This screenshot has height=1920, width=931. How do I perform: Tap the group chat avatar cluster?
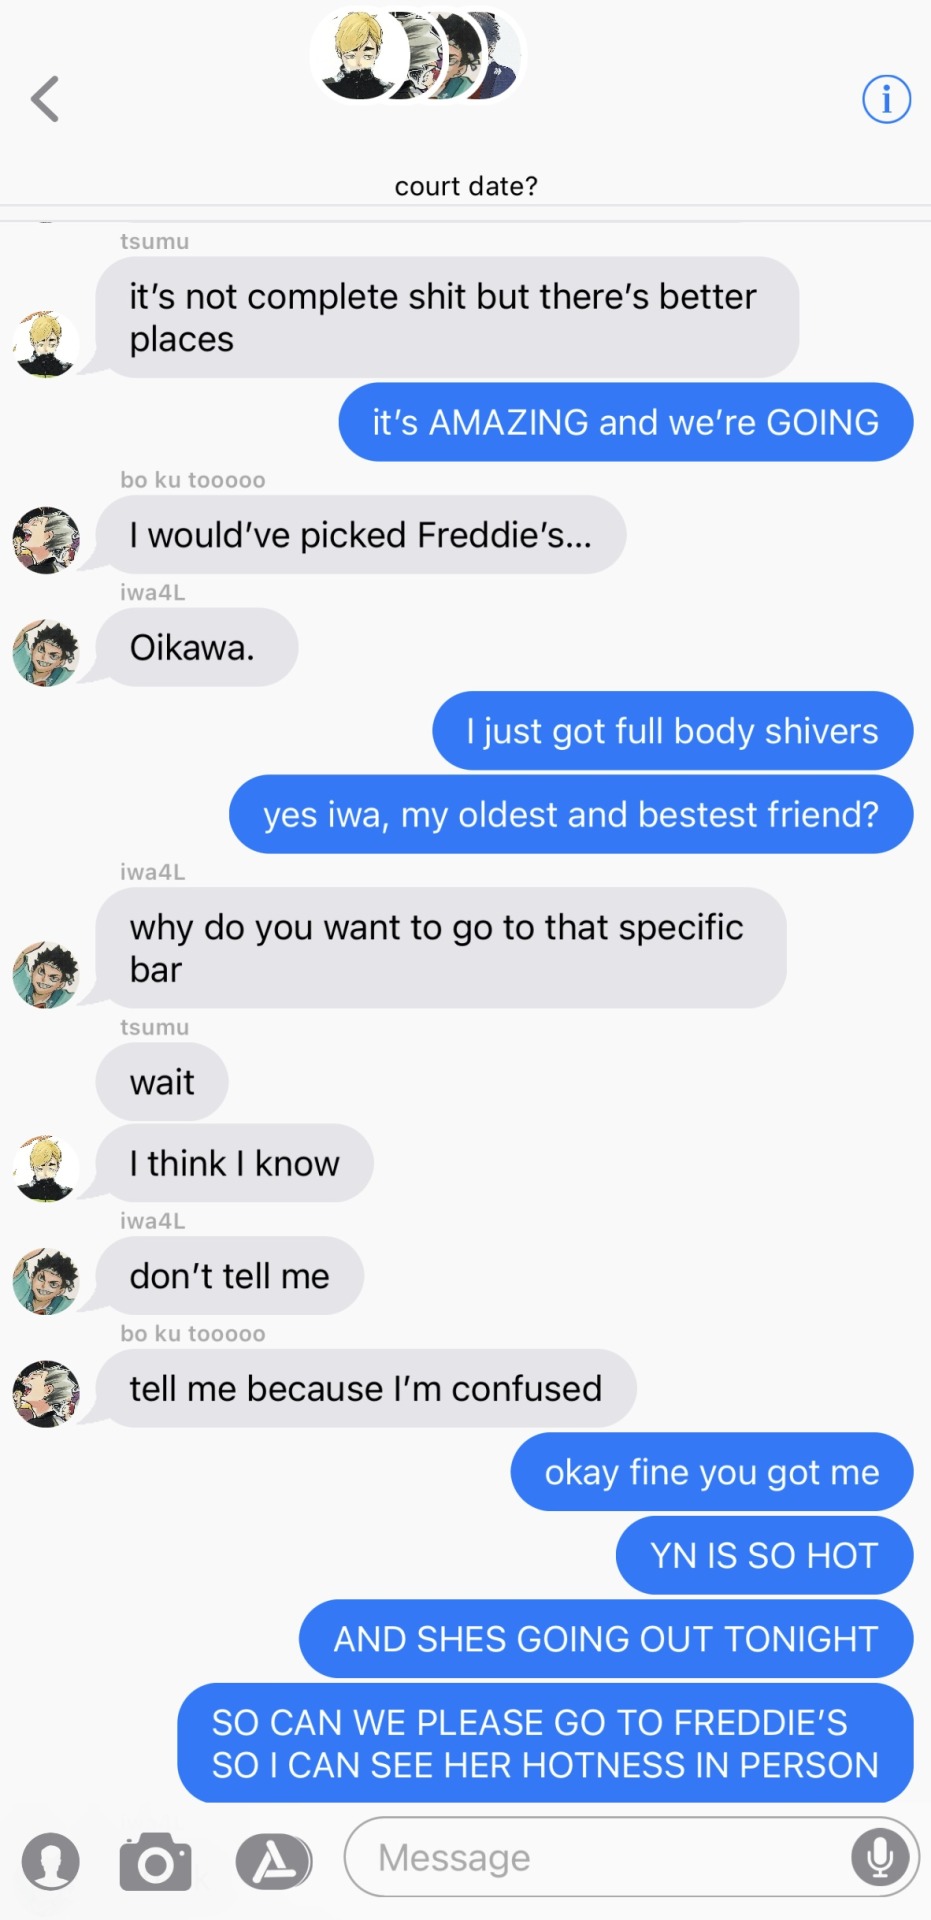click(x=417, y=56)
